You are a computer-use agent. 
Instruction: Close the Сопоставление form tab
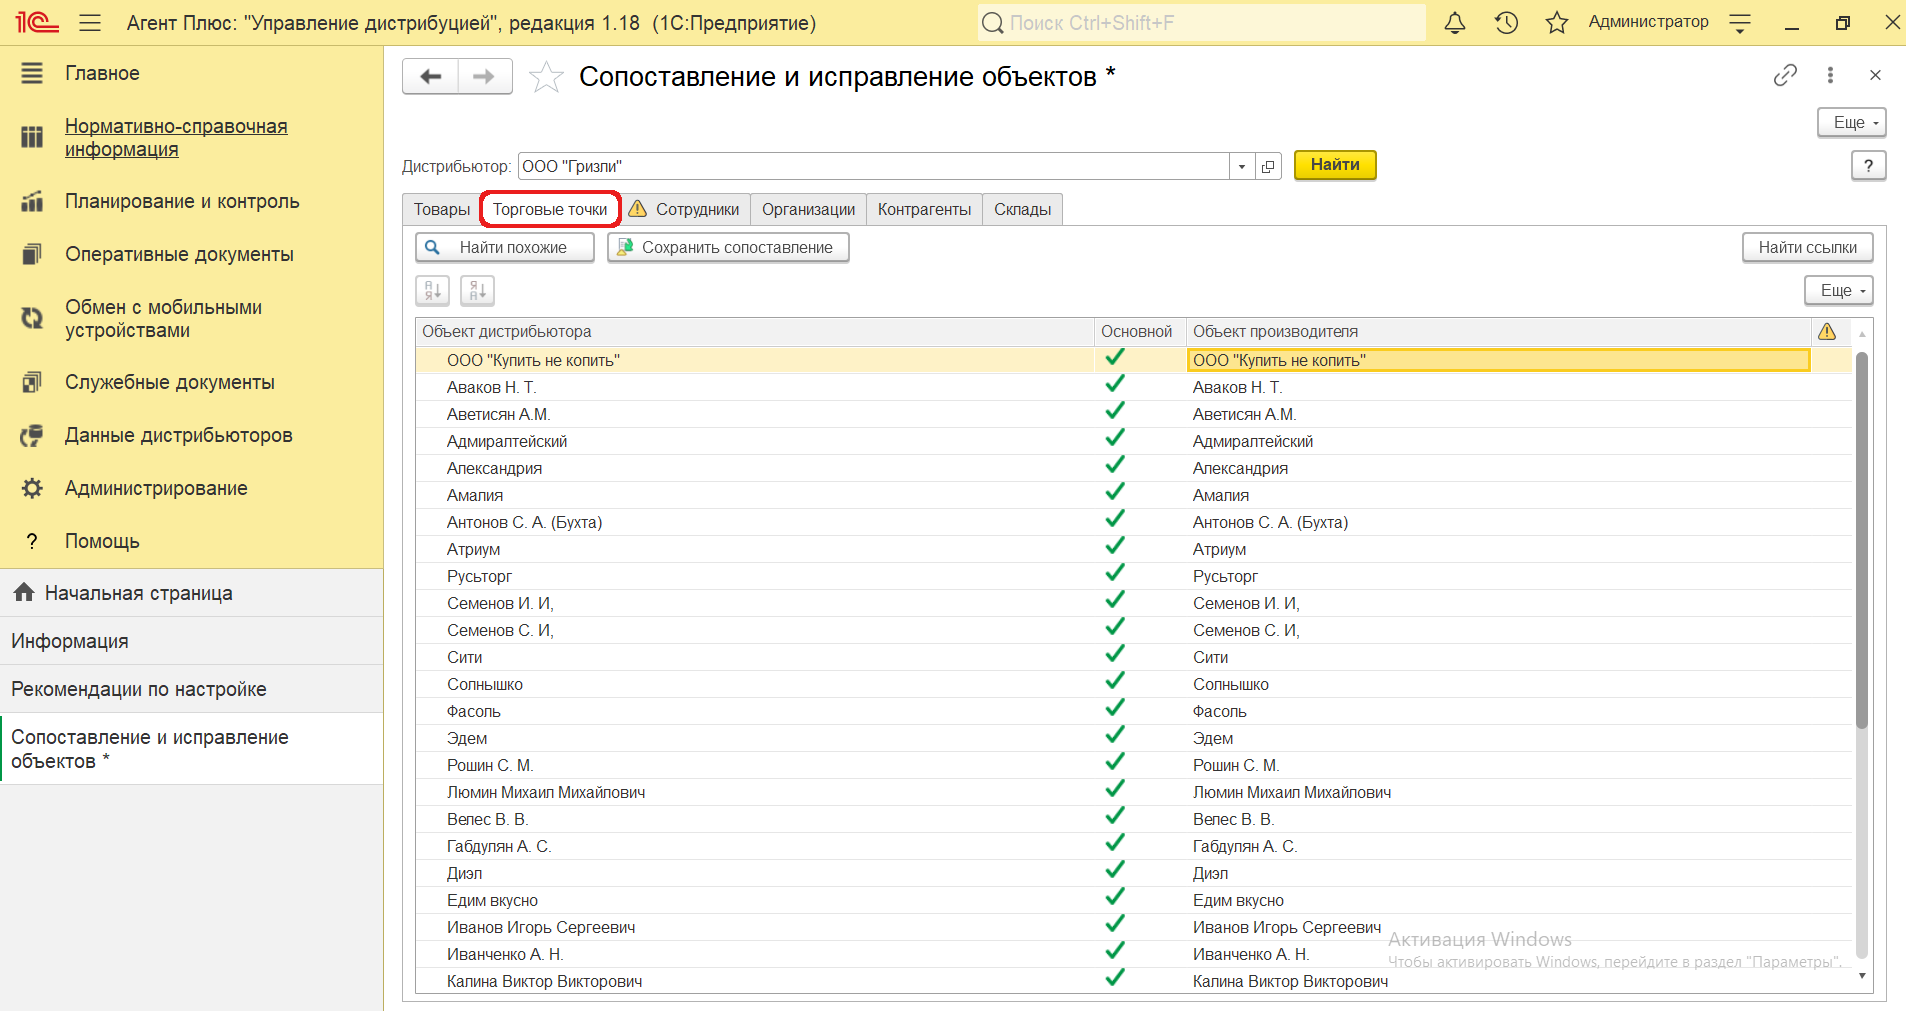1875,75
